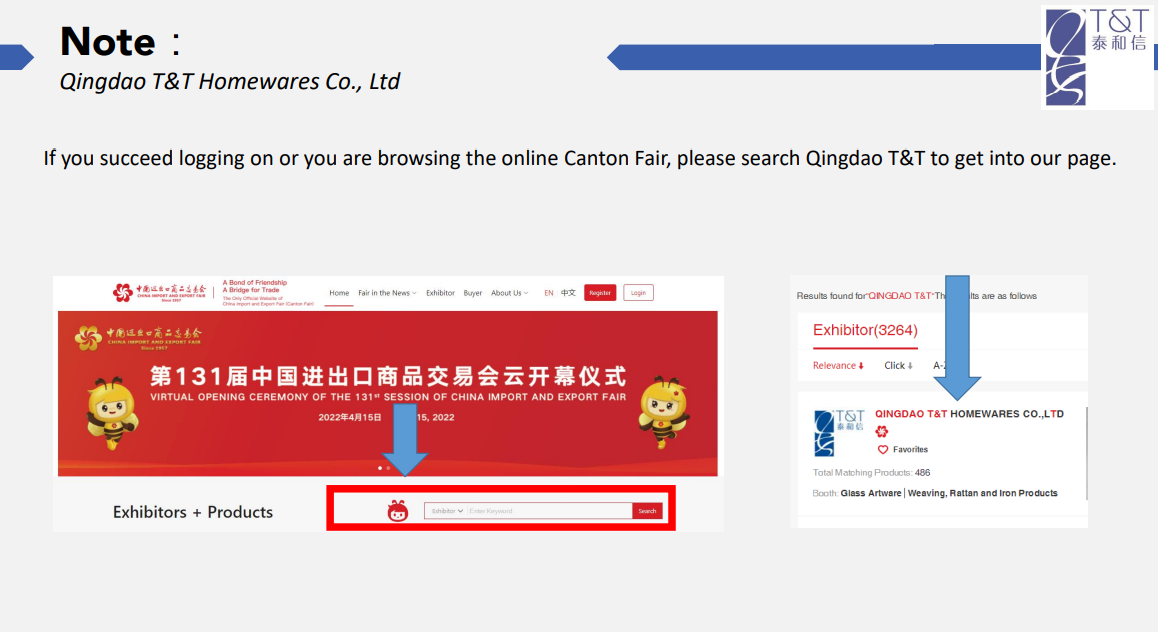Click the T&T company logo thumbnail in results

(839, 433)
